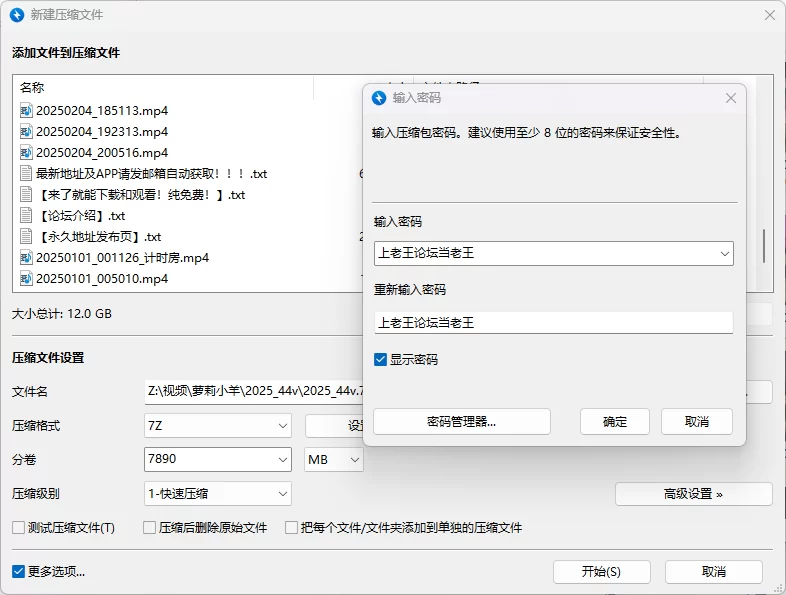Viewport: 786px width, 595px height.
Task: Click the 确定 button in the password dialog
Action: tap(614, 421)
